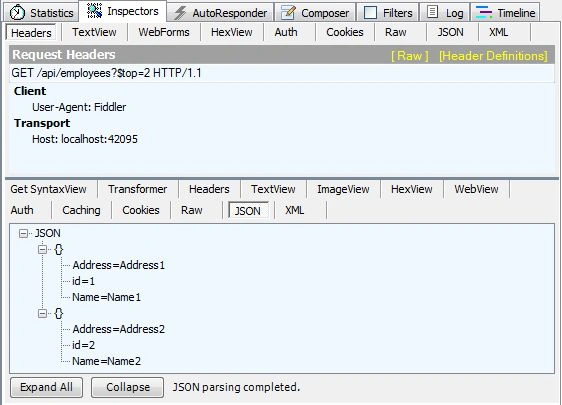The image size is (562, 405).
Task: Open the WebForms request tab
Action: (x=164, y=32)
